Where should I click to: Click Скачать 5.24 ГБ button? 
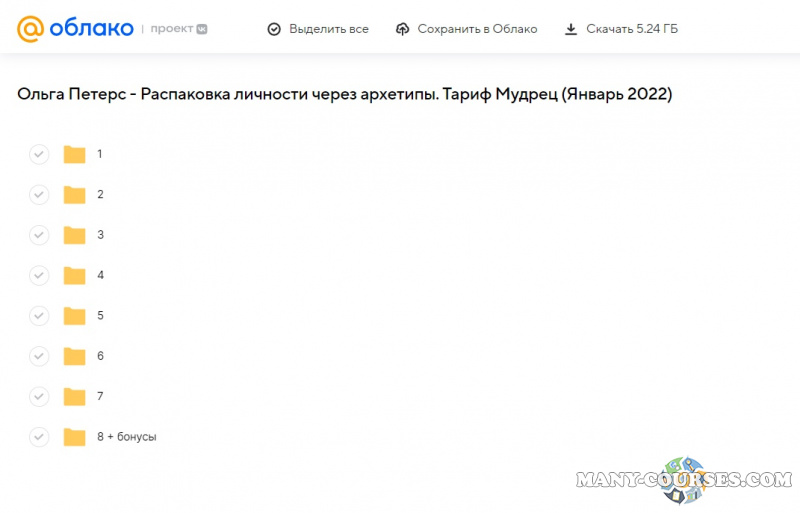[631, 29]
